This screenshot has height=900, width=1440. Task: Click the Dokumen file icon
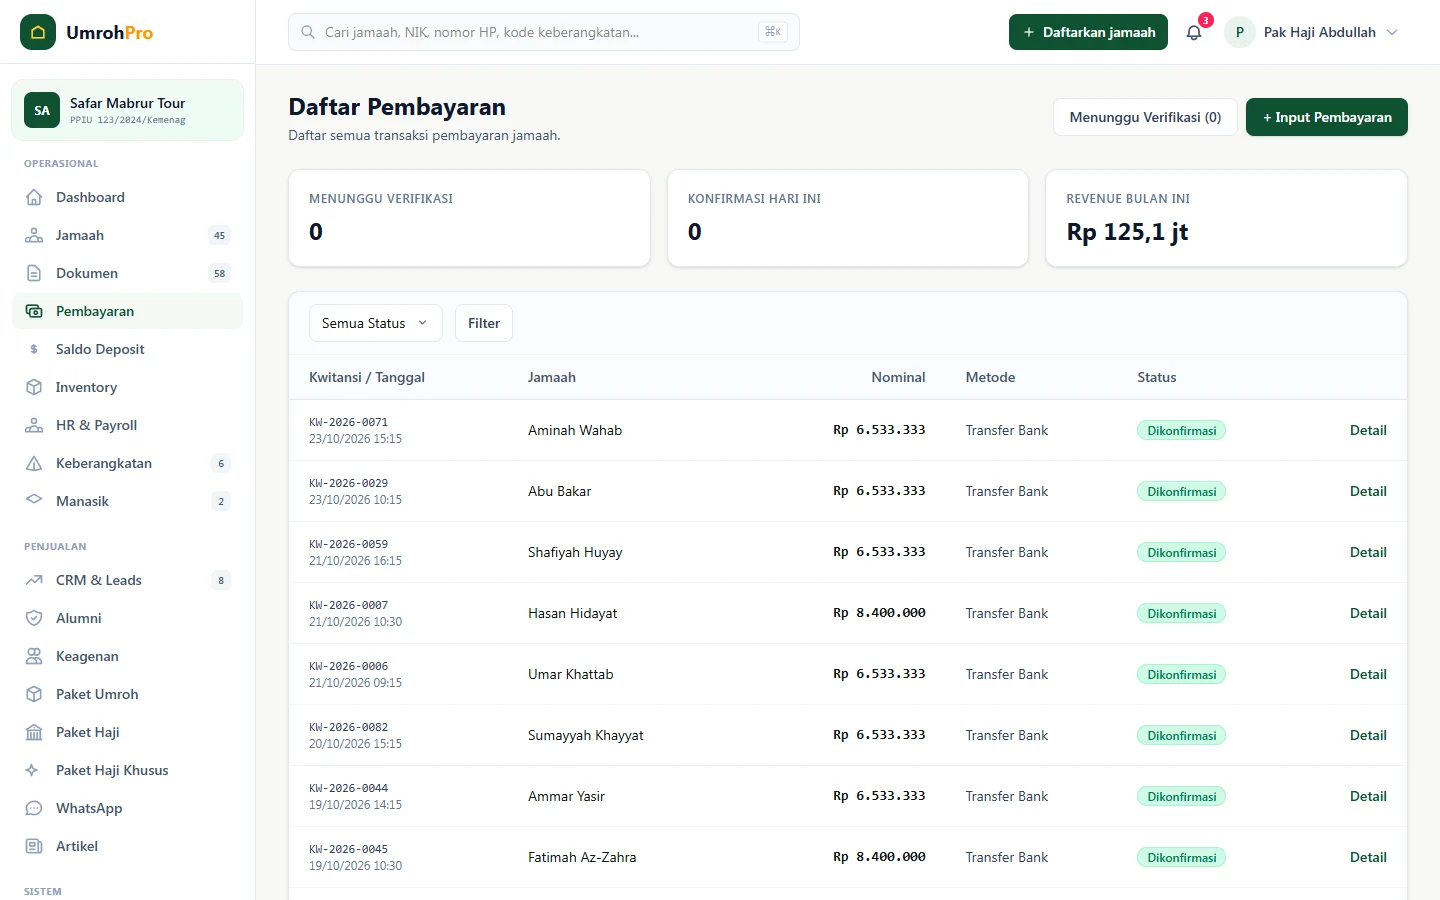tap(34, 273)
